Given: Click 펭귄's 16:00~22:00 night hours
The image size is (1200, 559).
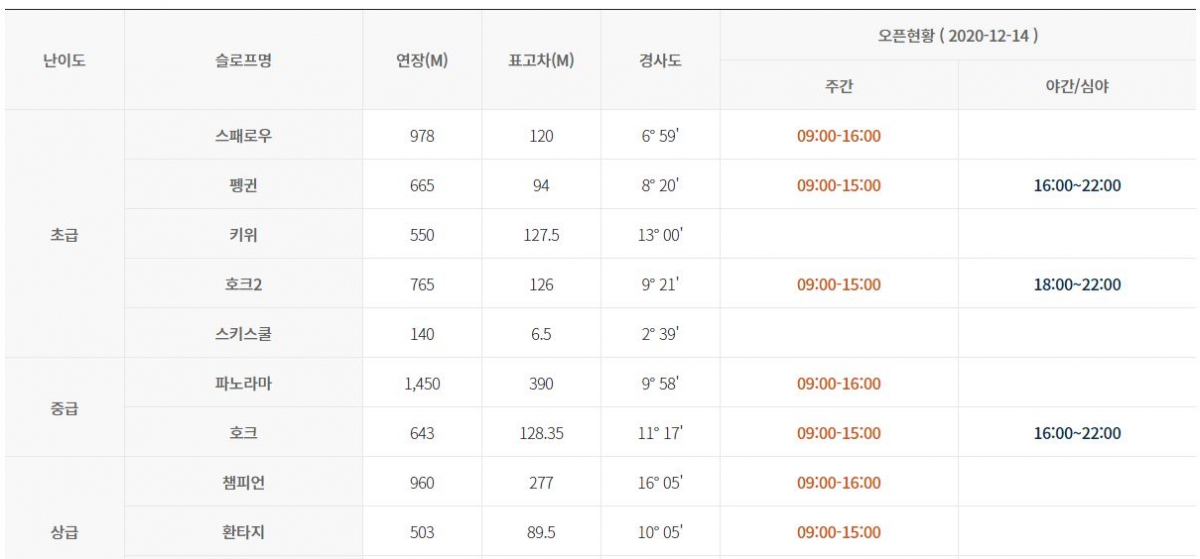Looking at the screenshot, I should click(1077, 185).
